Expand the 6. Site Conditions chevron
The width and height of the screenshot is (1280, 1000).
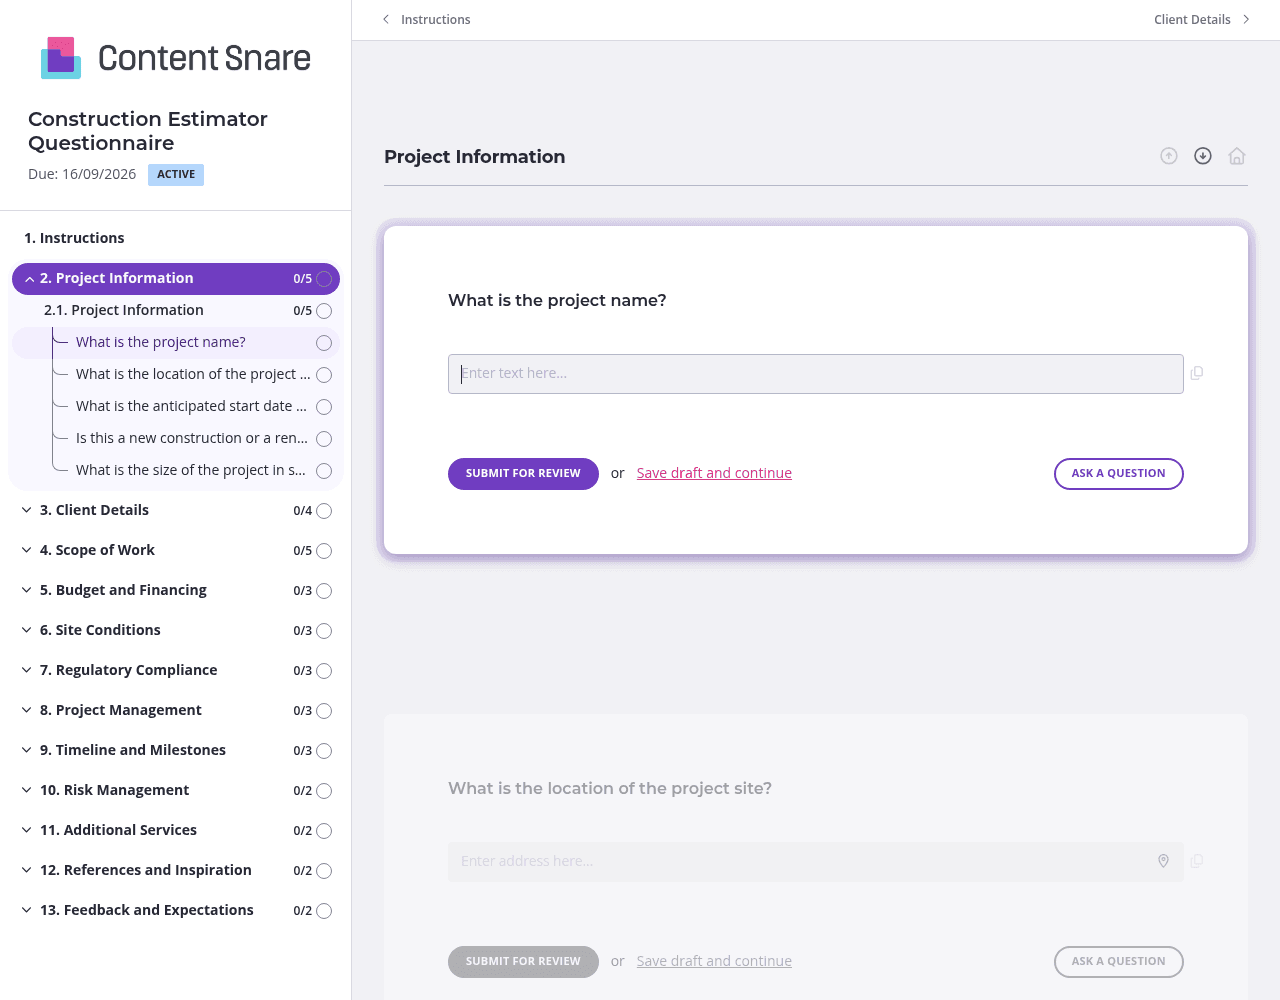coord(26,630)
